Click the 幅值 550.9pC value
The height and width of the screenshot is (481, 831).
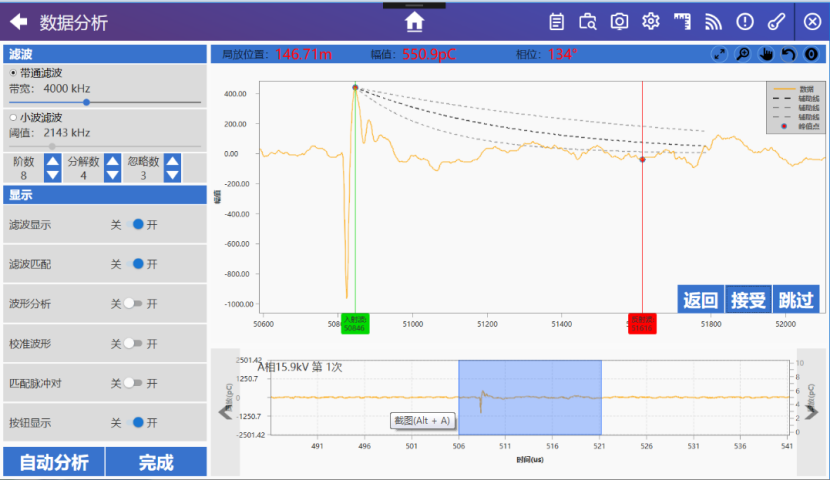coord(429,54)
